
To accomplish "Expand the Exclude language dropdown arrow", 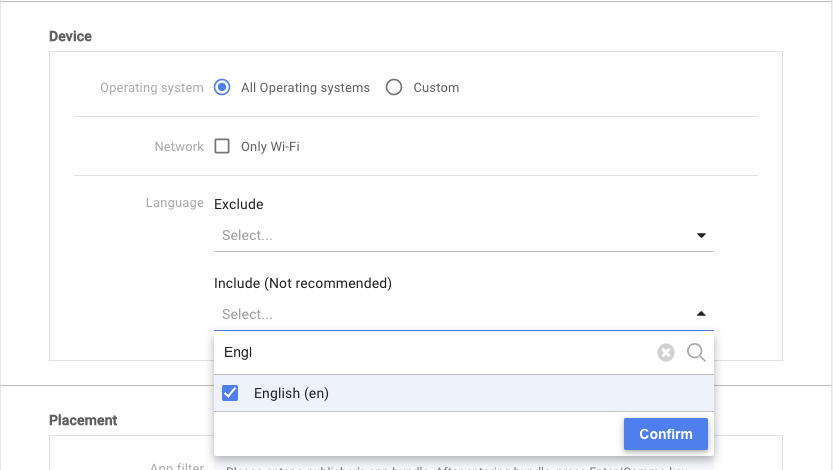I will tap(701, 236).
